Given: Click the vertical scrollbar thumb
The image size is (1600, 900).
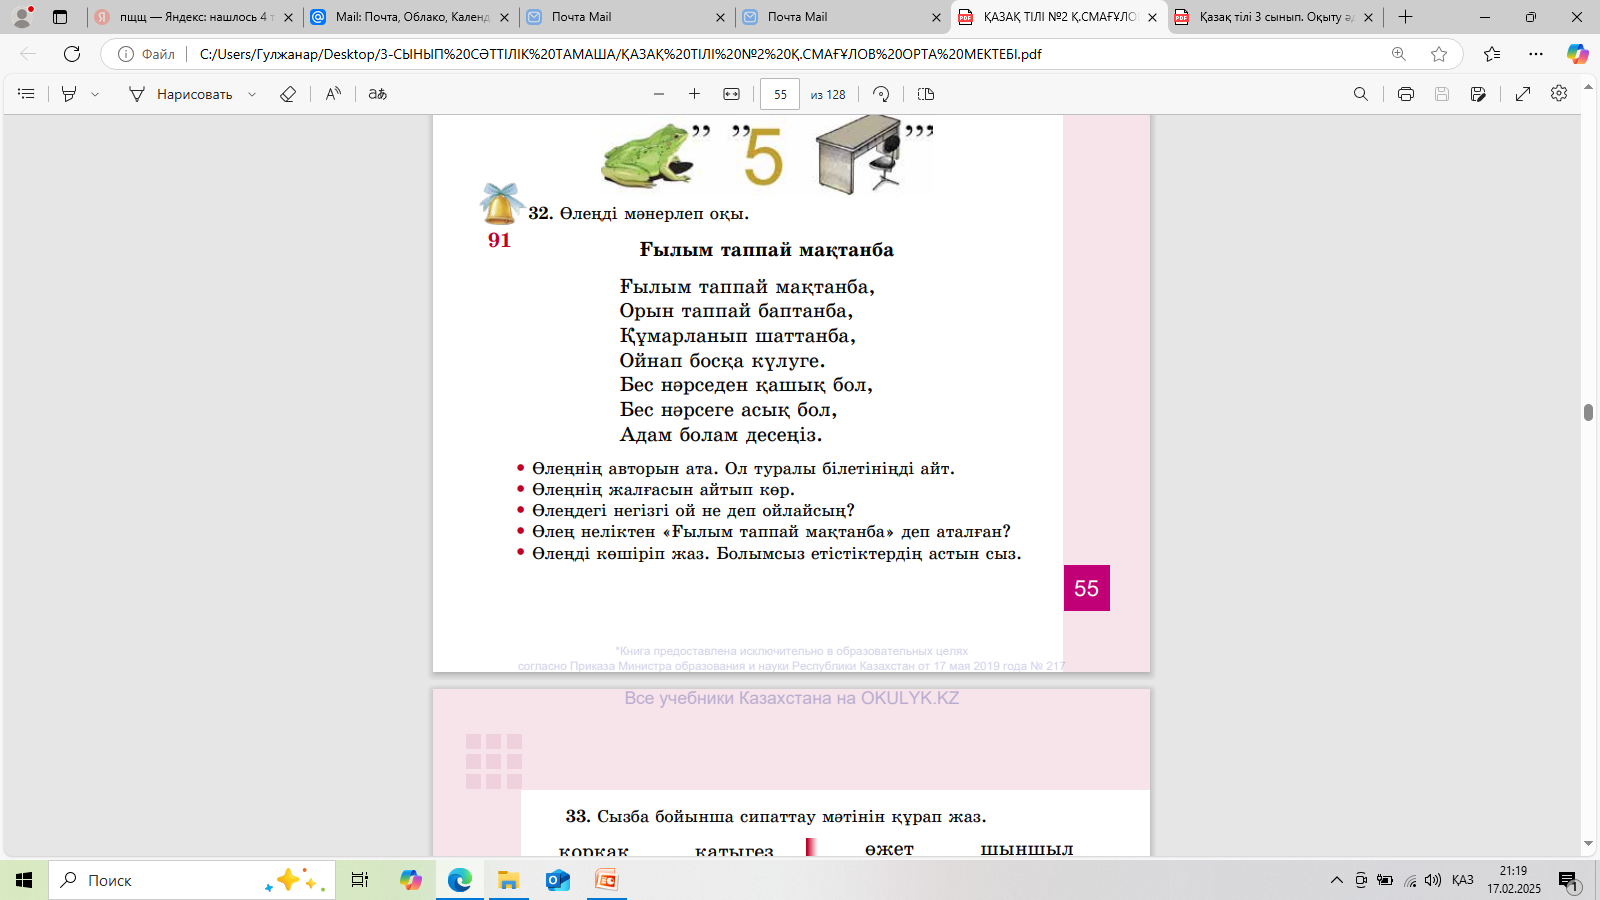Looking at the screenshot, I should [x=1588, y=412].
